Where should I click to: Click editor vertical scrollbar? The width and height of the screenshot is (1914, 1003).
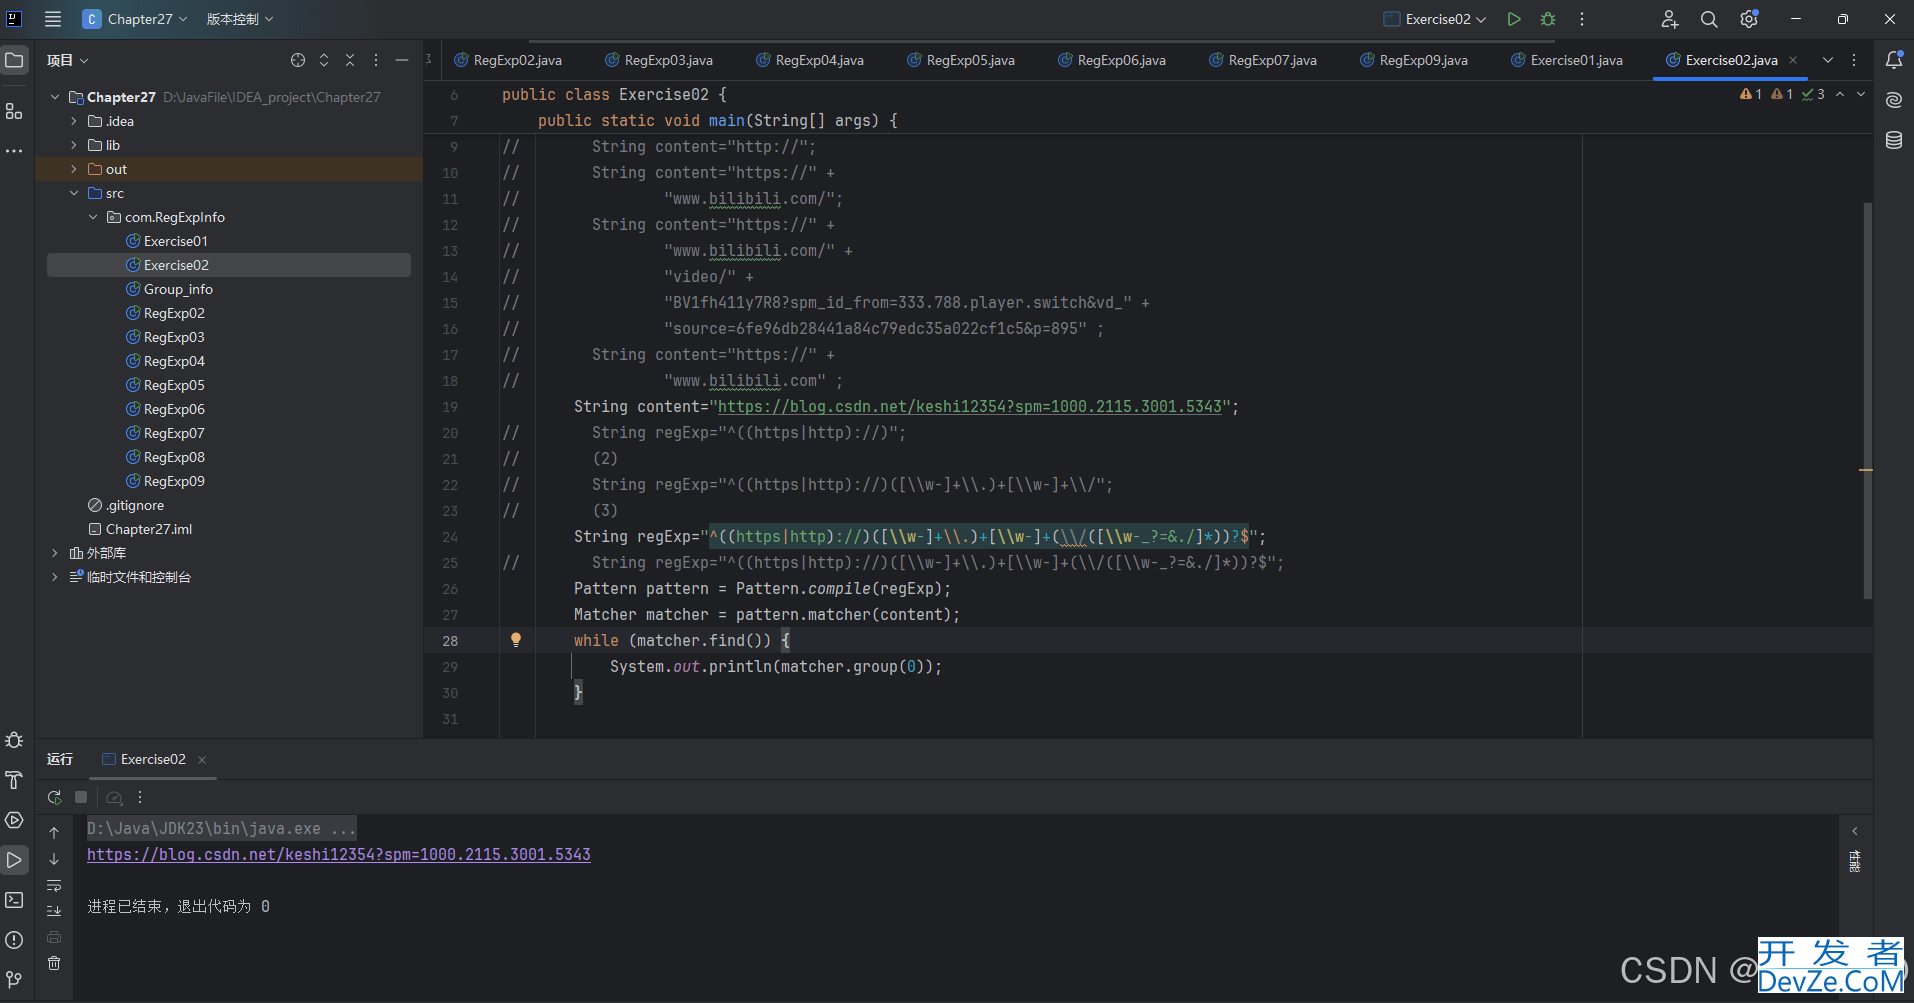tap(1867, 400)
